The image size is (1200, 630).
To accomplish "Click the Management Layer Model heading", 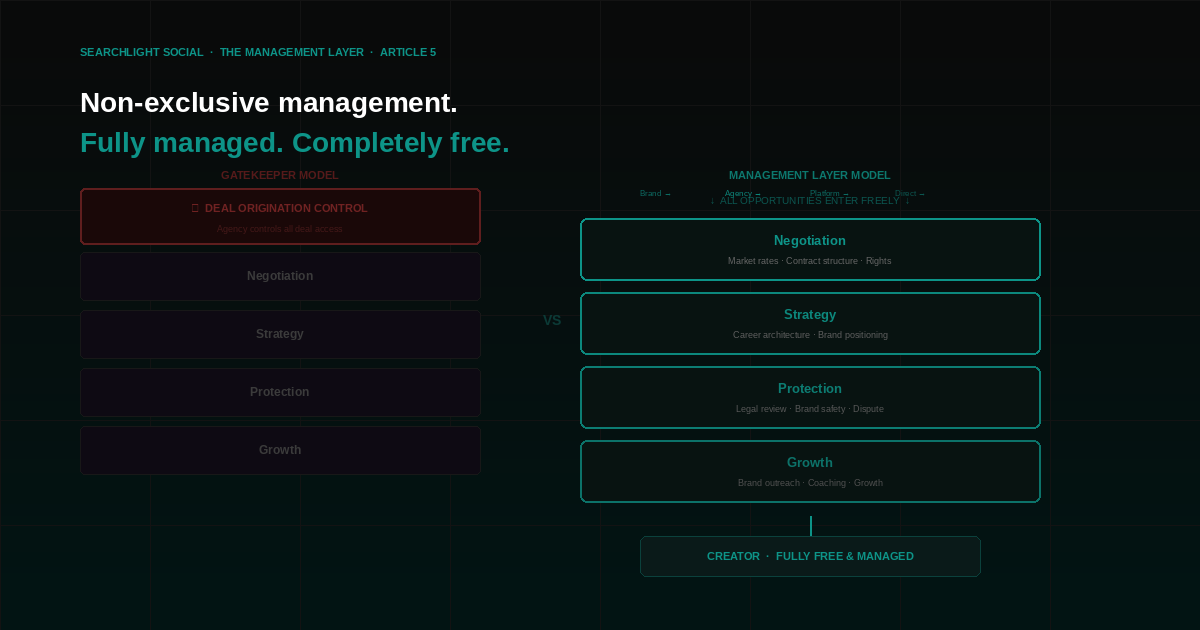I will (x=810, y=175).
